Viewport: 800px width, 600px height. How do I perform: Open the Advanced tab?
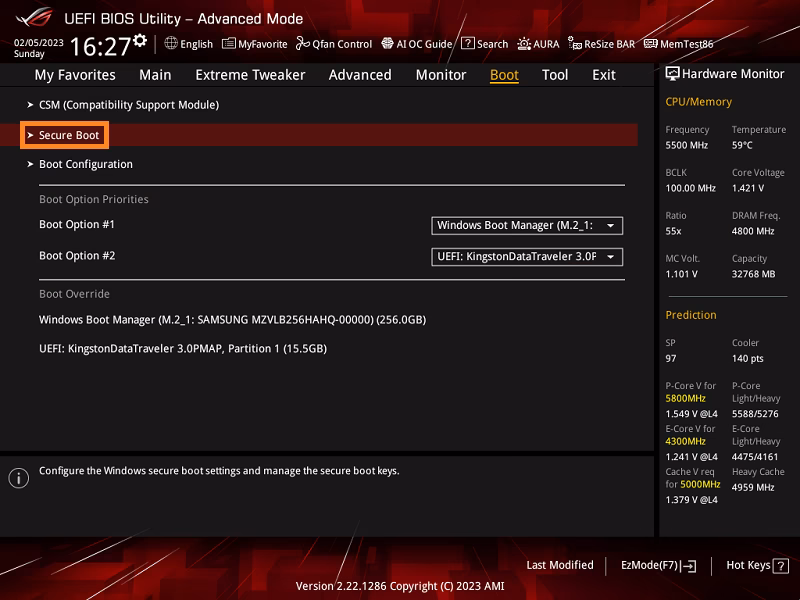pyautogui.click(x=360, y=75)
